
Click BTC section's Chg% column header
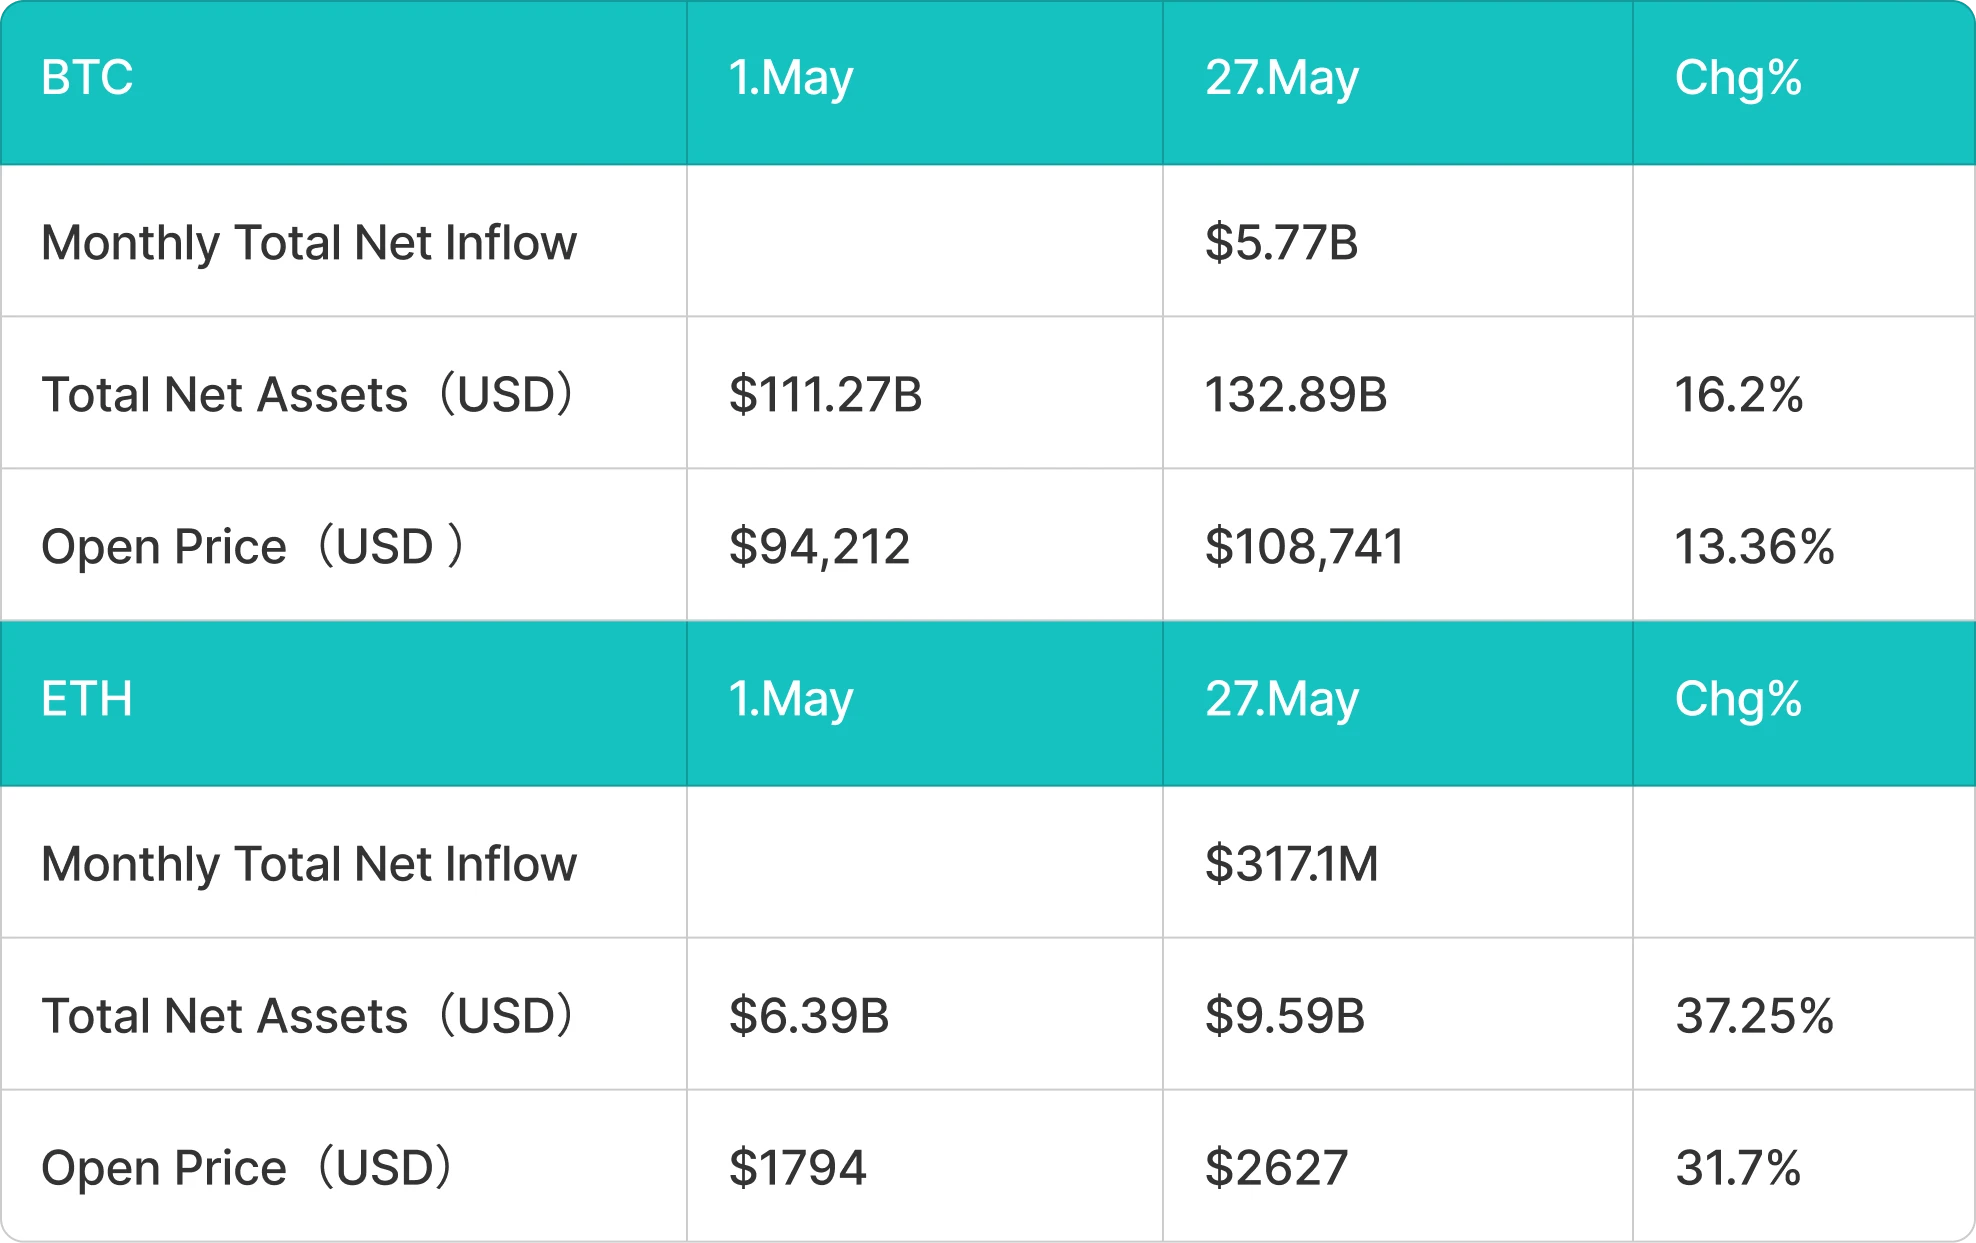tap(1738, 78)
